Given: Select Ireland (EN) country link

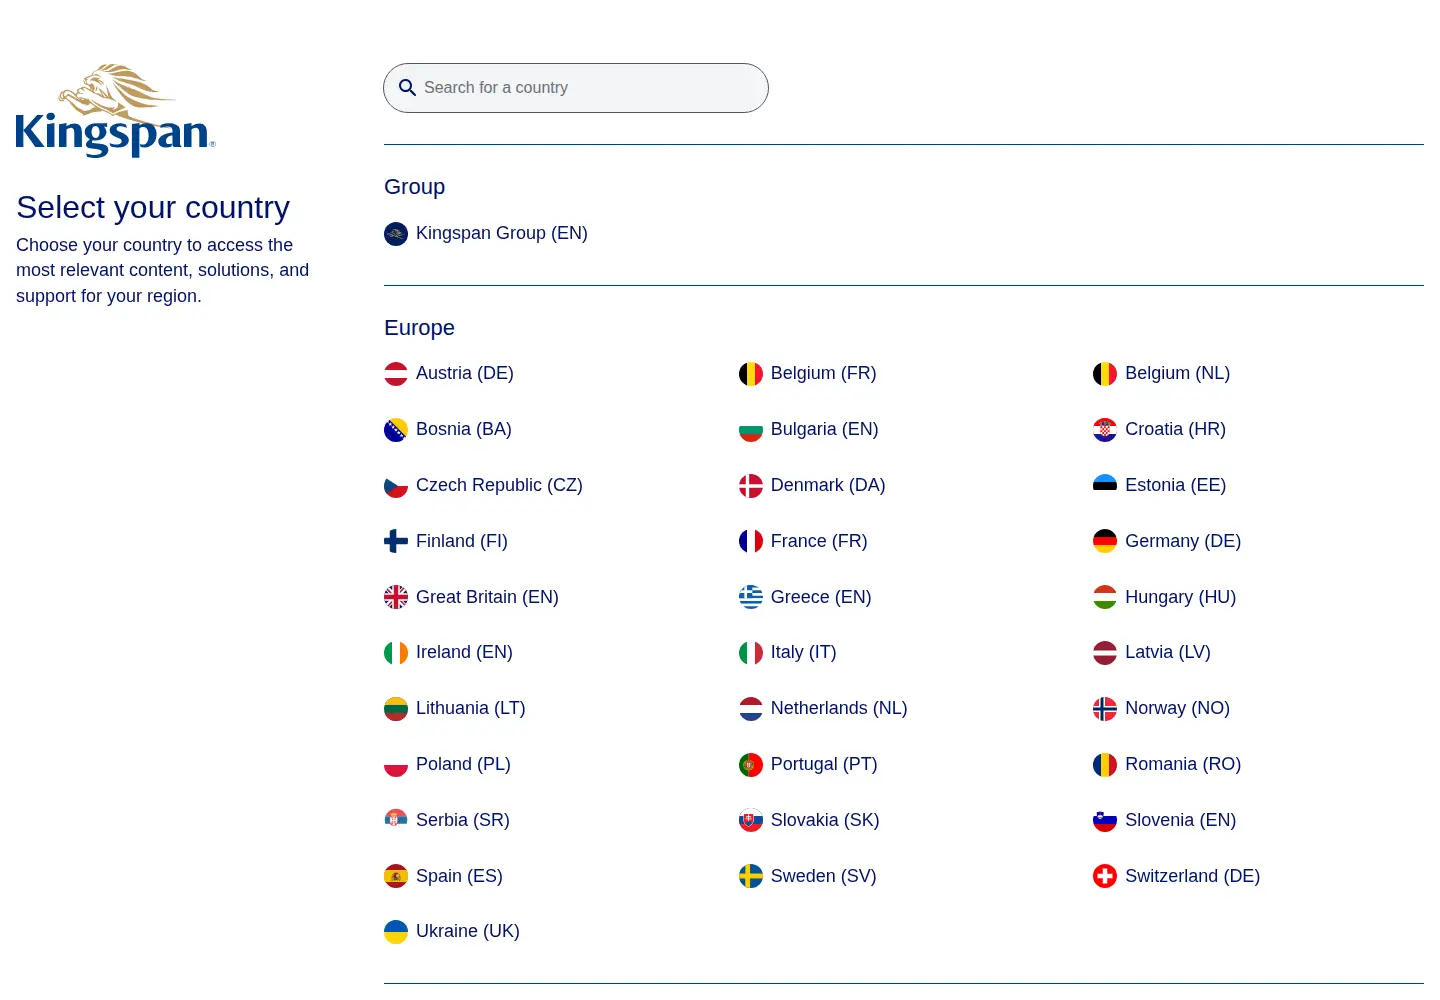Looking at the screenshot, I should pos(449,652).
